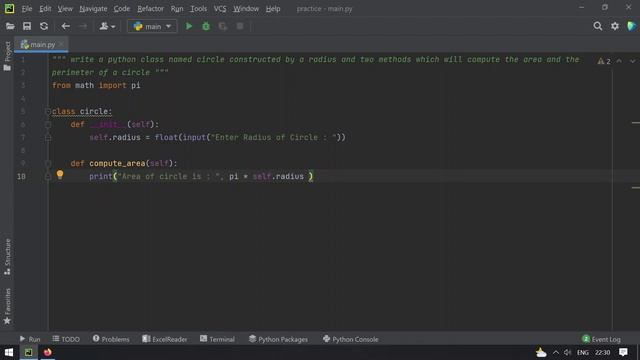The image size is (640, 360).
Task: Open the Problems tool window
Action: click(111, 339)
